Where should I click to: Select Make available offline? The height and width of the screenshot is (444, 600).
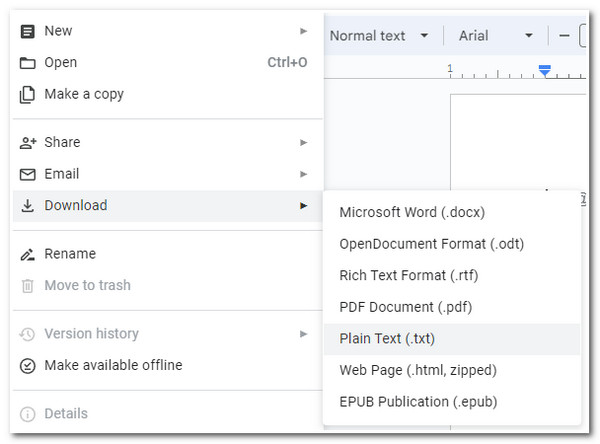tap(168, 366)
